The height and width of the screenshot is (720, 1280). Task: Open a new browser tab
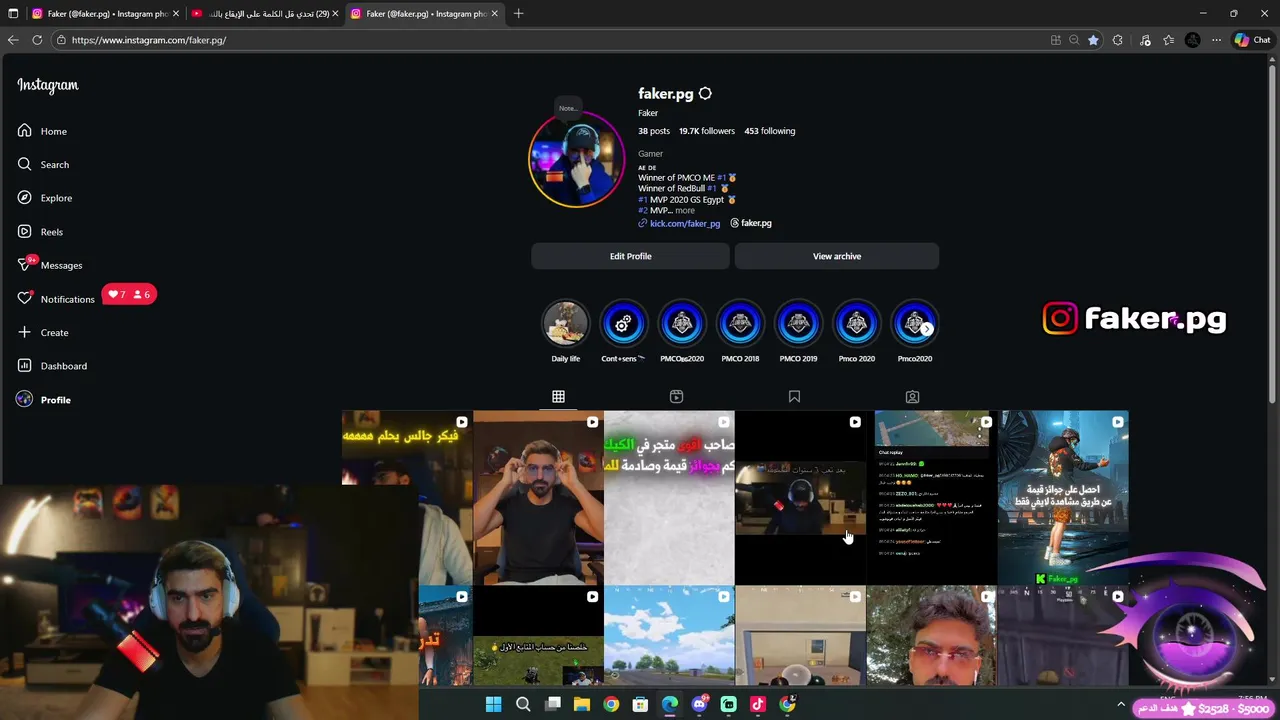(x=518, y=14)
